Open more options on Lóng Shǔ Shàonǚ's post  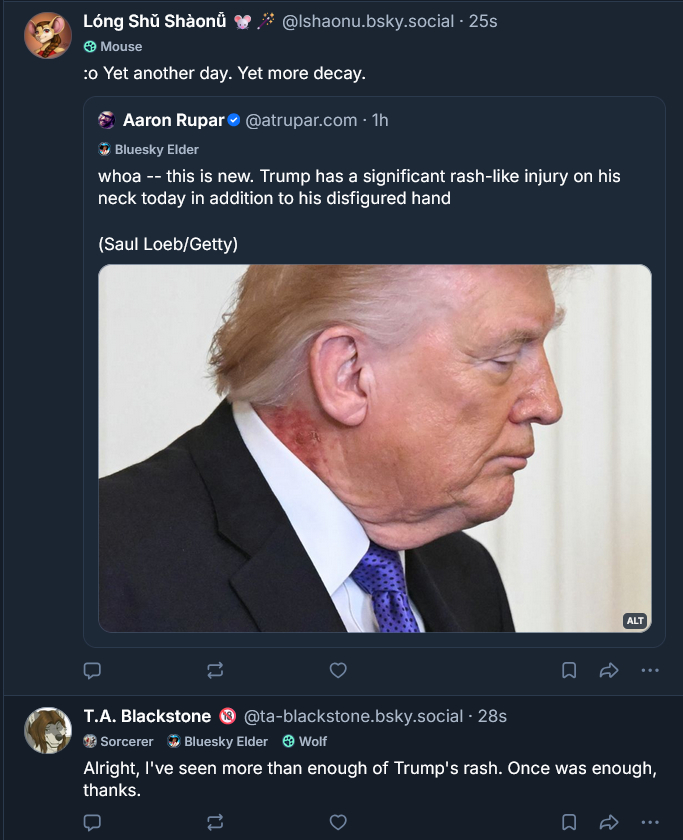[x=650, y=671]
